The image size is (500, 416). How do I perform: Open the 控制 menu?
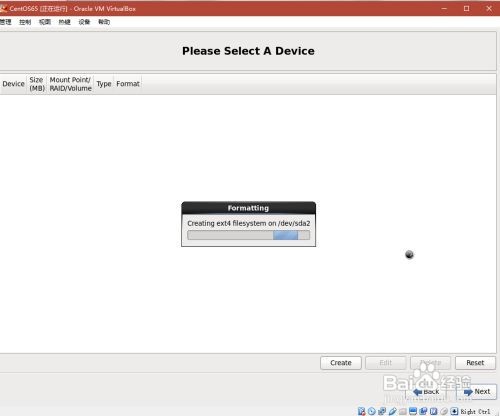[25, 22]
